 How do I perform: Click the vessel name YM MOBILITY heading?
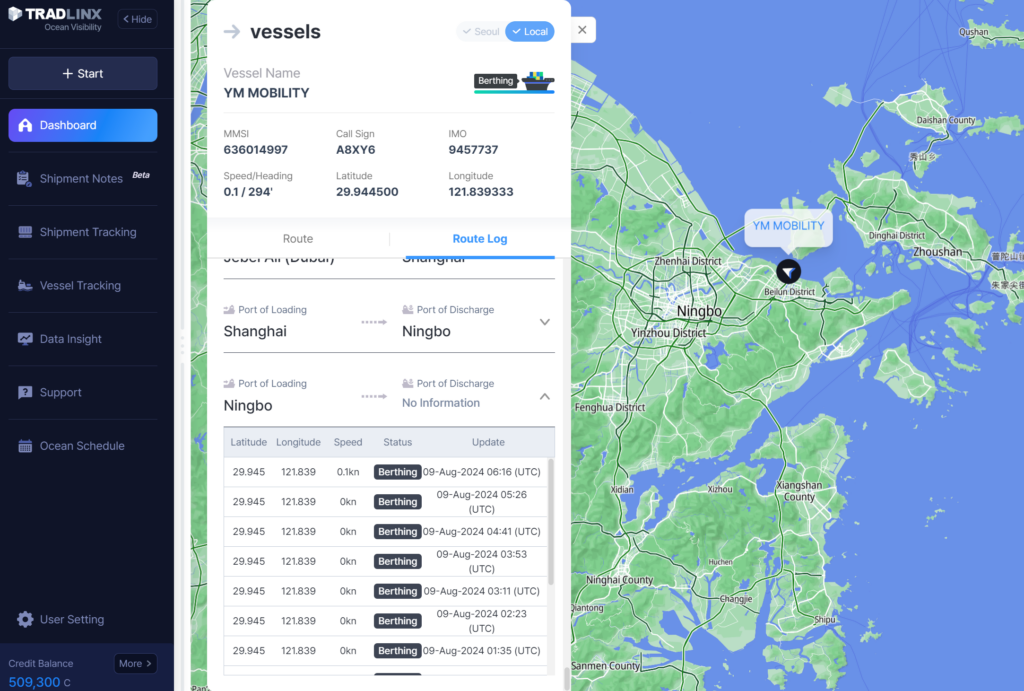tap(266, 93)
